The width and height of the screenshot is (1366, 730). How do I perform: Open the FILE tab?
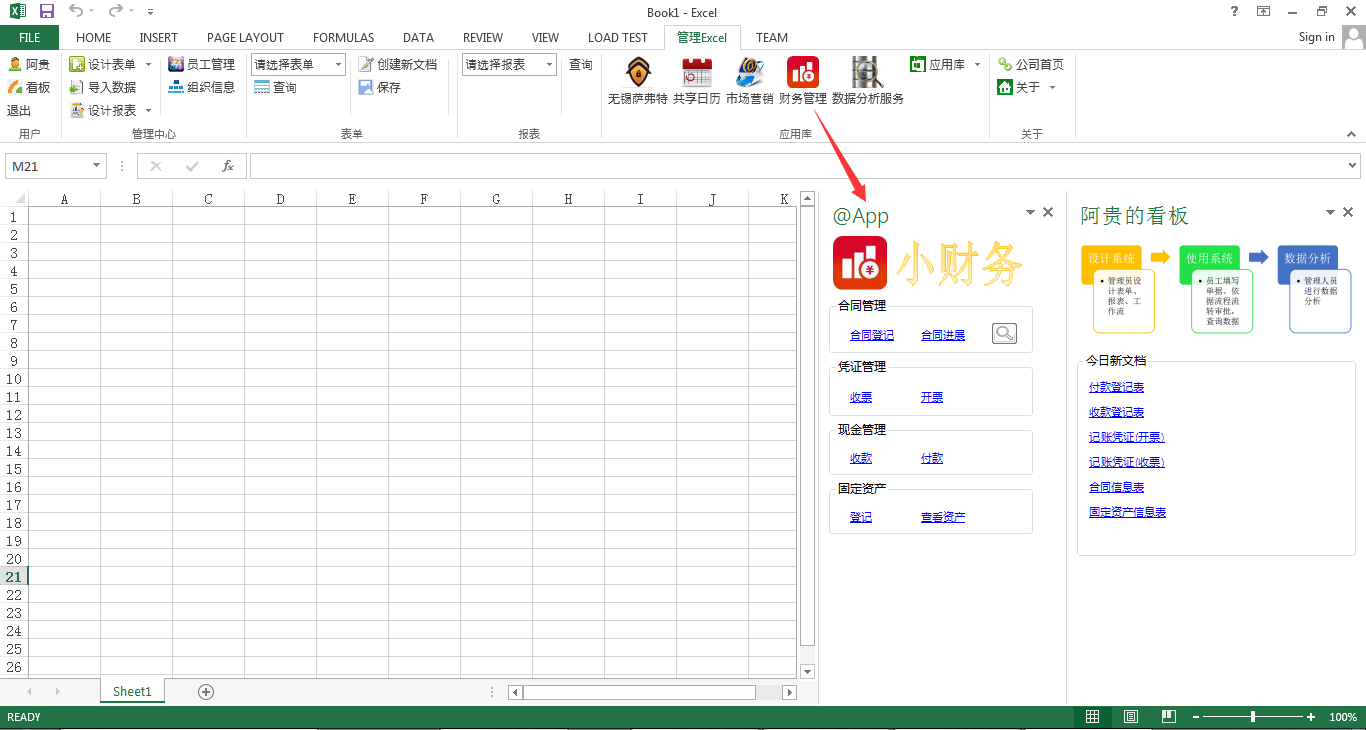coord(30,37)
